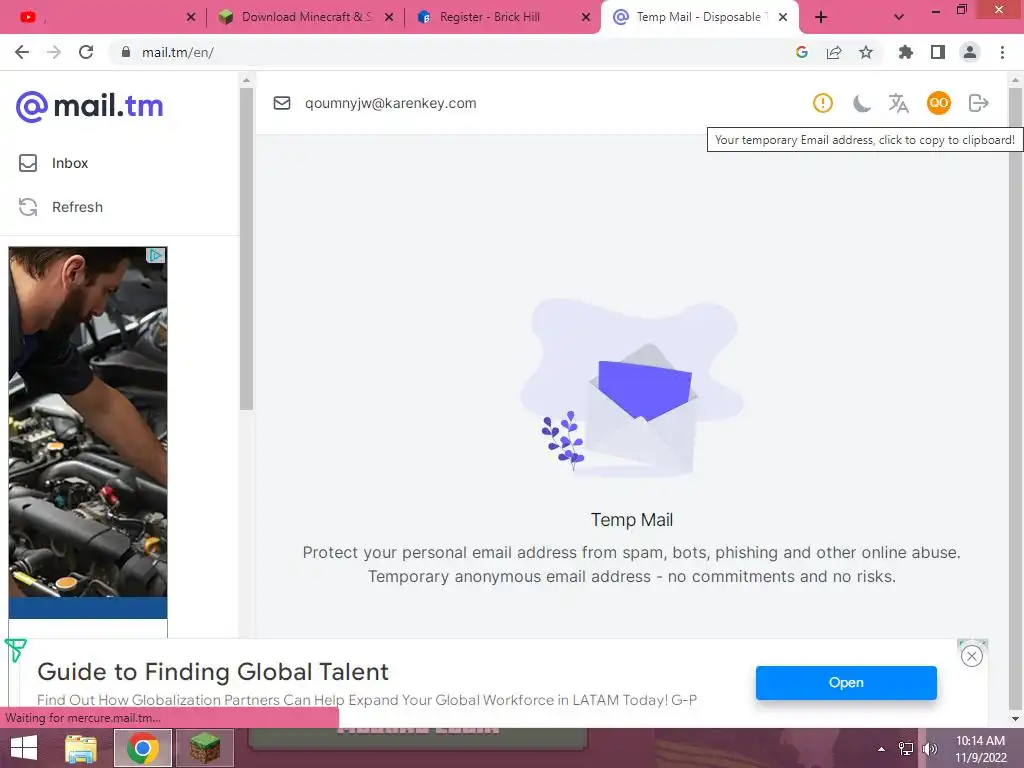Open a new browser tab
Image resolution: width=1024 pixels, height=768 pixels.
821,17
